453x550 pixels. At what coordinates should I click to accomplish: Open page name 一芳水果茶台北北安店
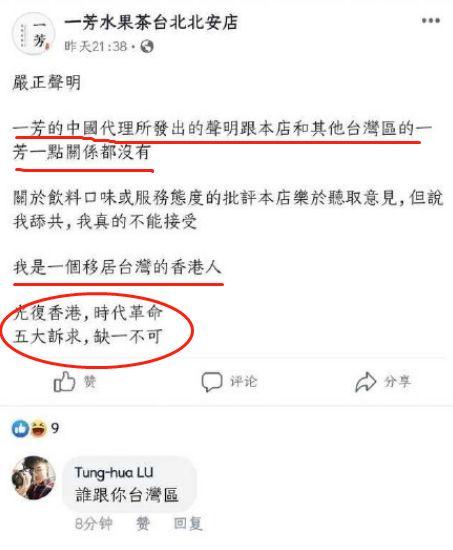point(151,23)
